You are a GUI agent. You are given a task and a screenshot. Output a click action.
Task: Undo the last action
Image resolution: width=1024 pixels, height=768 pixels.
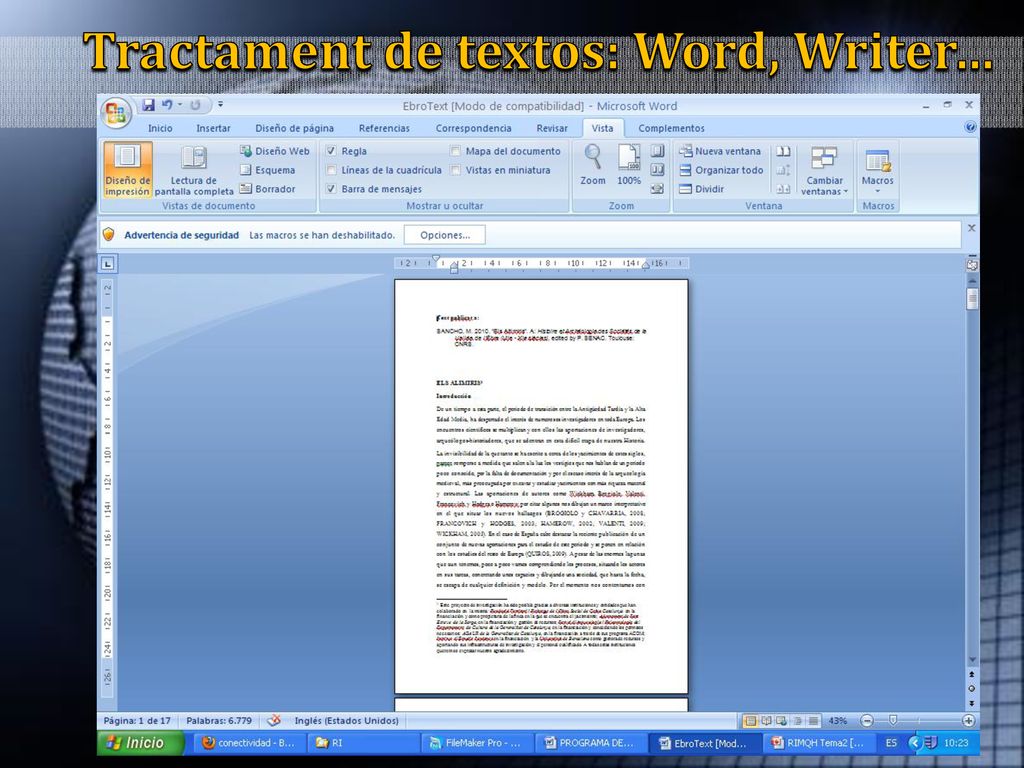click(x=167, y=104)
